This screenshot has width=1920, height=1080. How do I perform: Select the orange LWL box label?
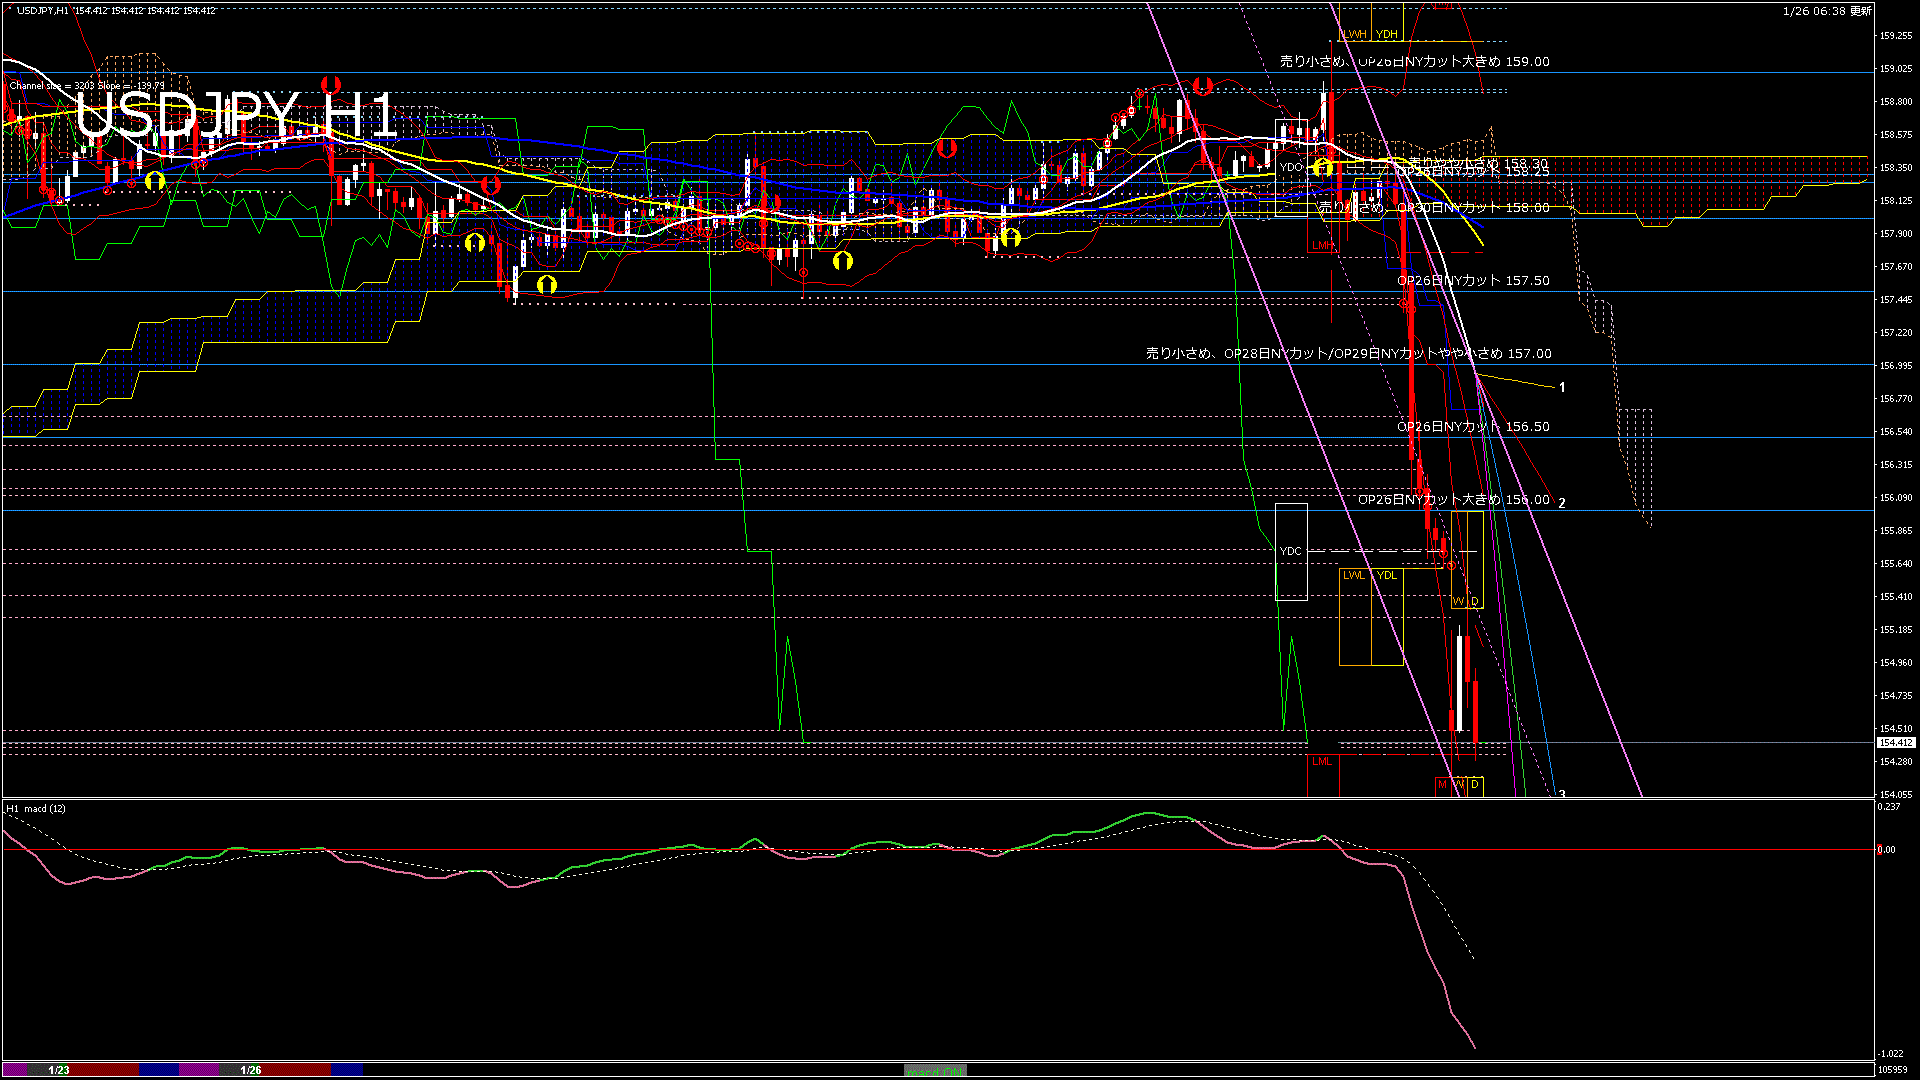point(1354,575)
